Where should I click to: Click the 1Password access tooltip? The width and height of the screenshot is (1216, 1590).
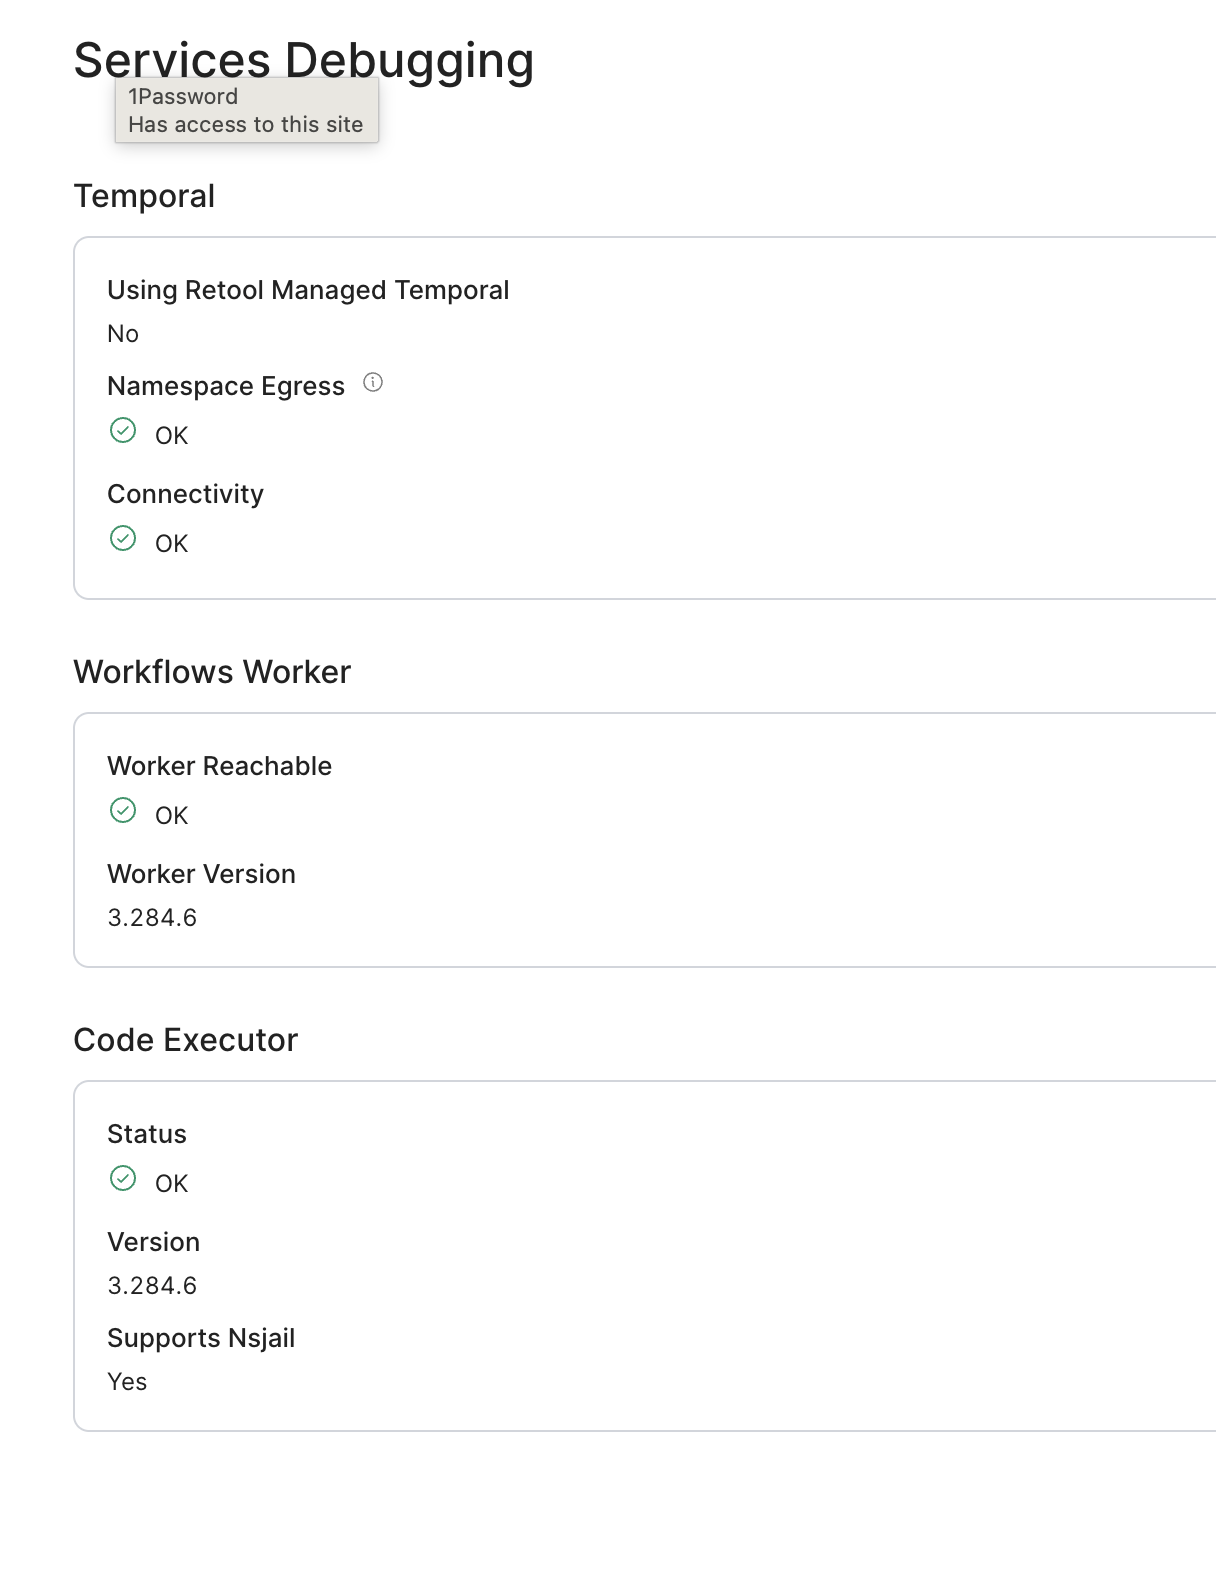(246, 111)
